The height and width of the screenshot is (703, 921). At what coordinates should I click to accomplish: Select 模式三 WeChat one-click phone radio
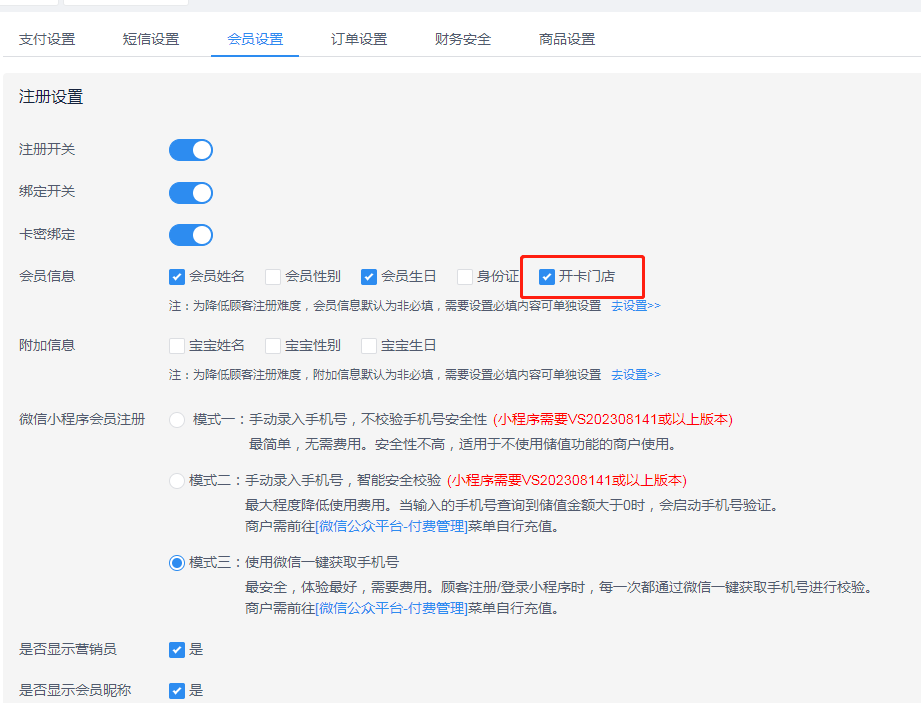click(x=177, y=563)
